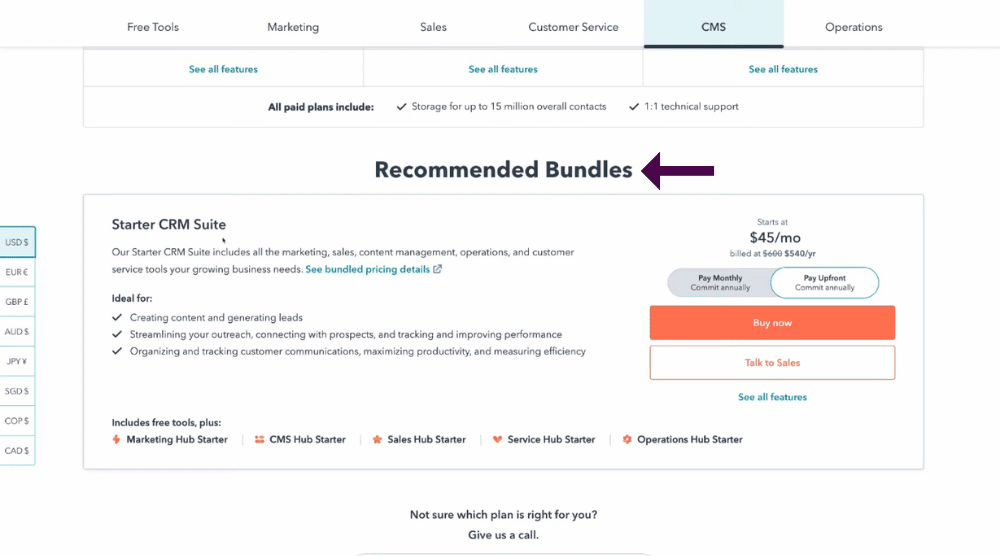Switch currency to JPY ¥

[x=17, y=362]
